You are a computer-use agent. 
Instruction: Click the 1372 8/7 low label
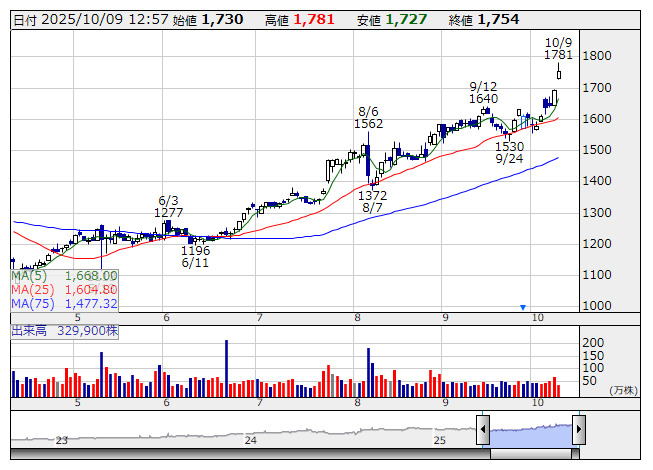[x=373, y=201]
